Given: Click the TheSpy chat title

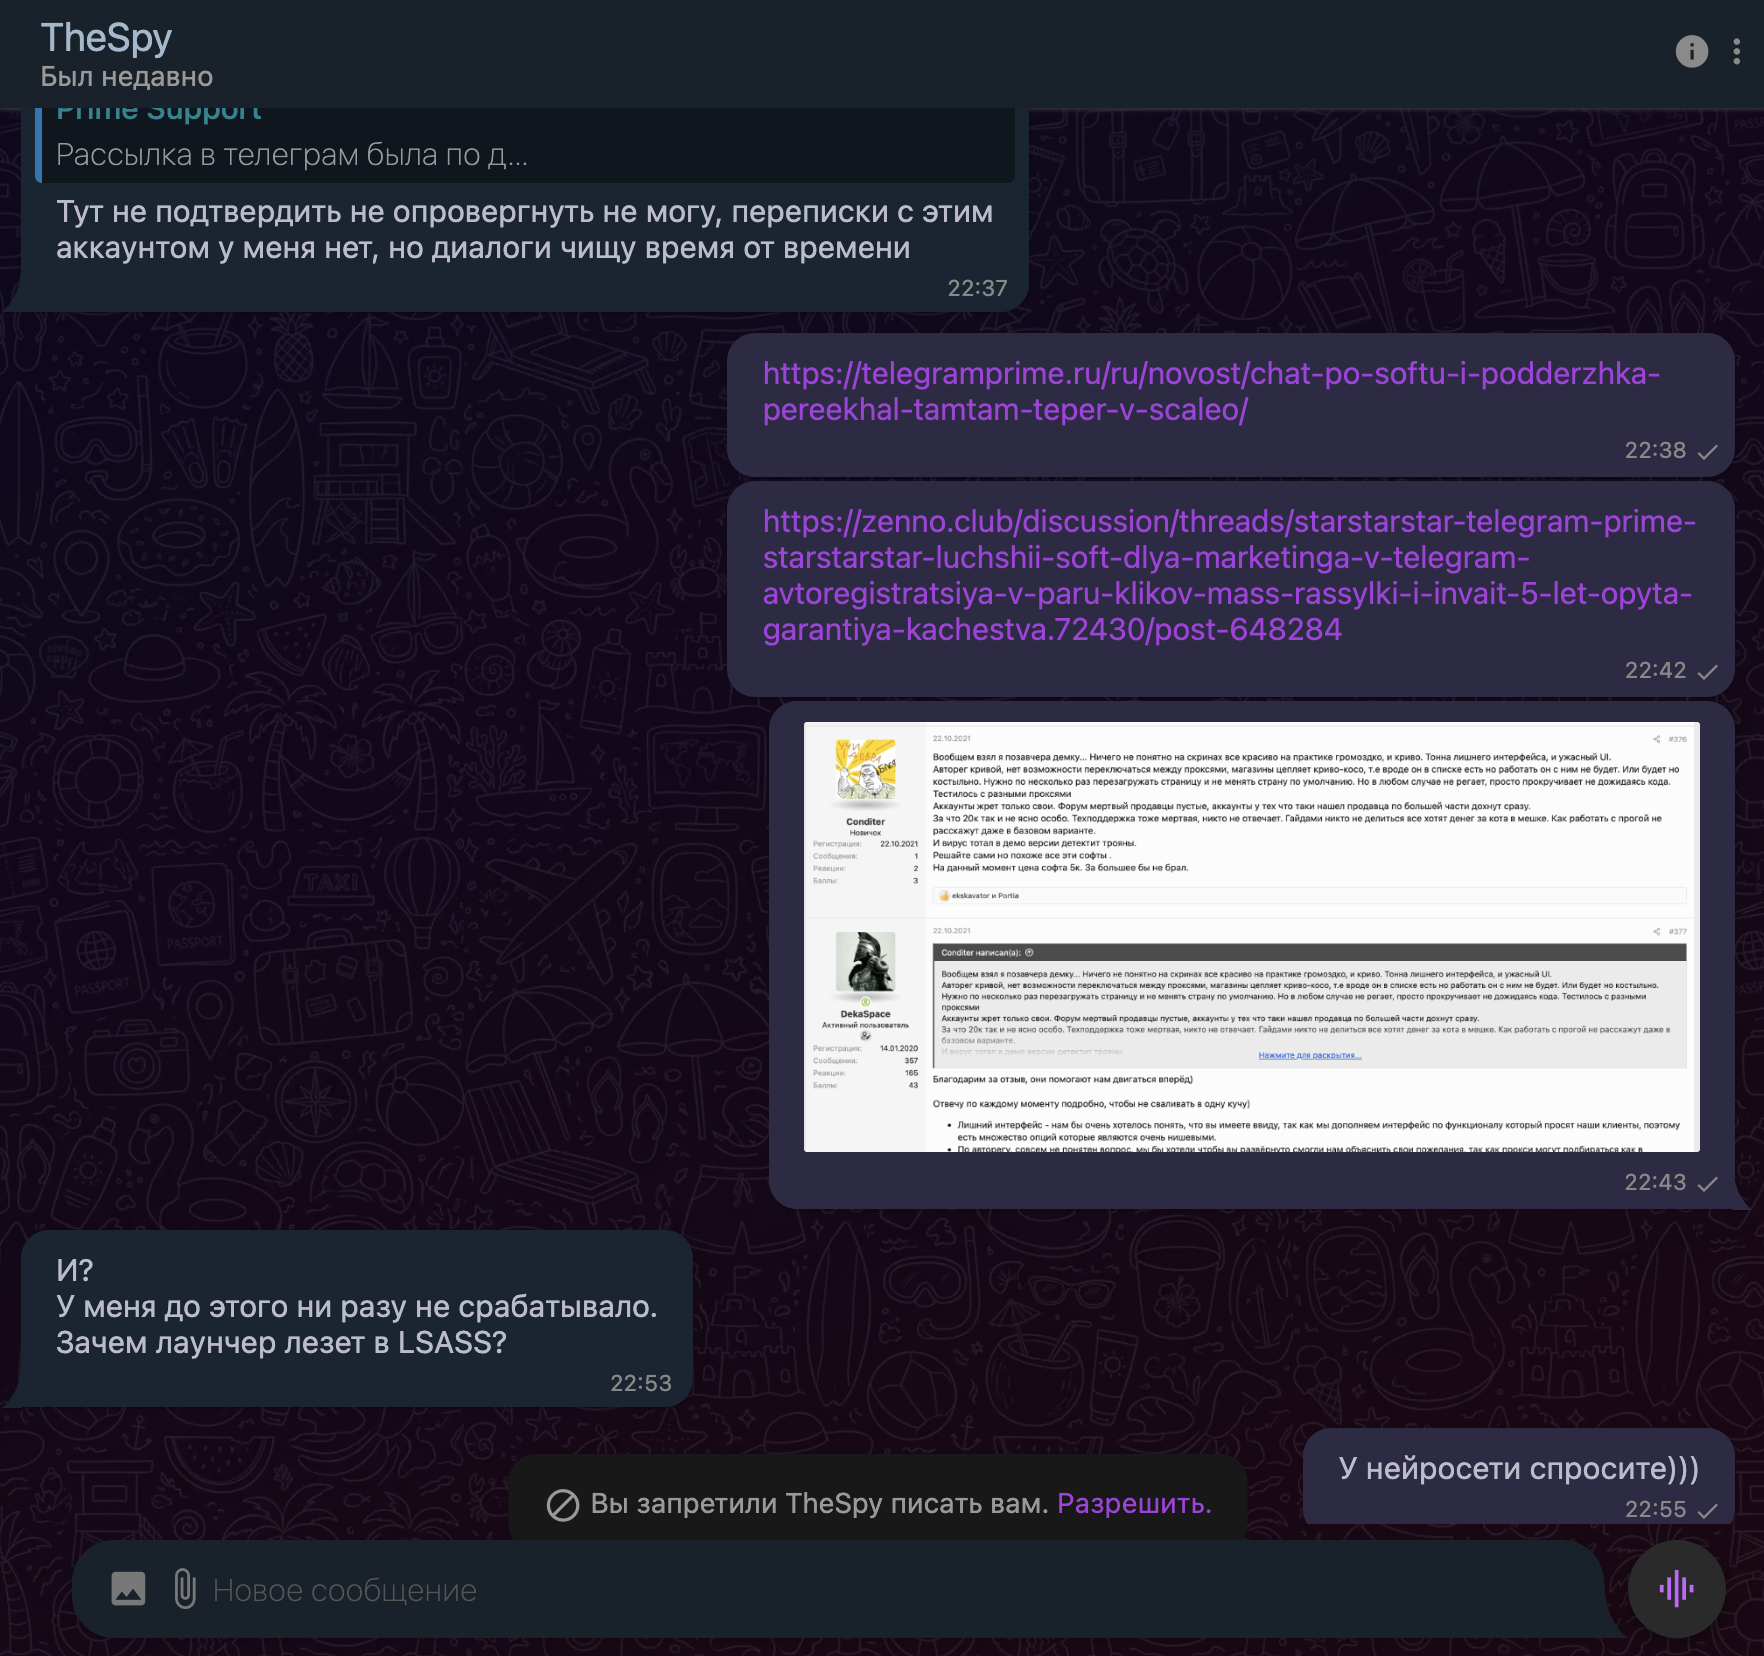Looking at the screenshot, I should [106, 38].
